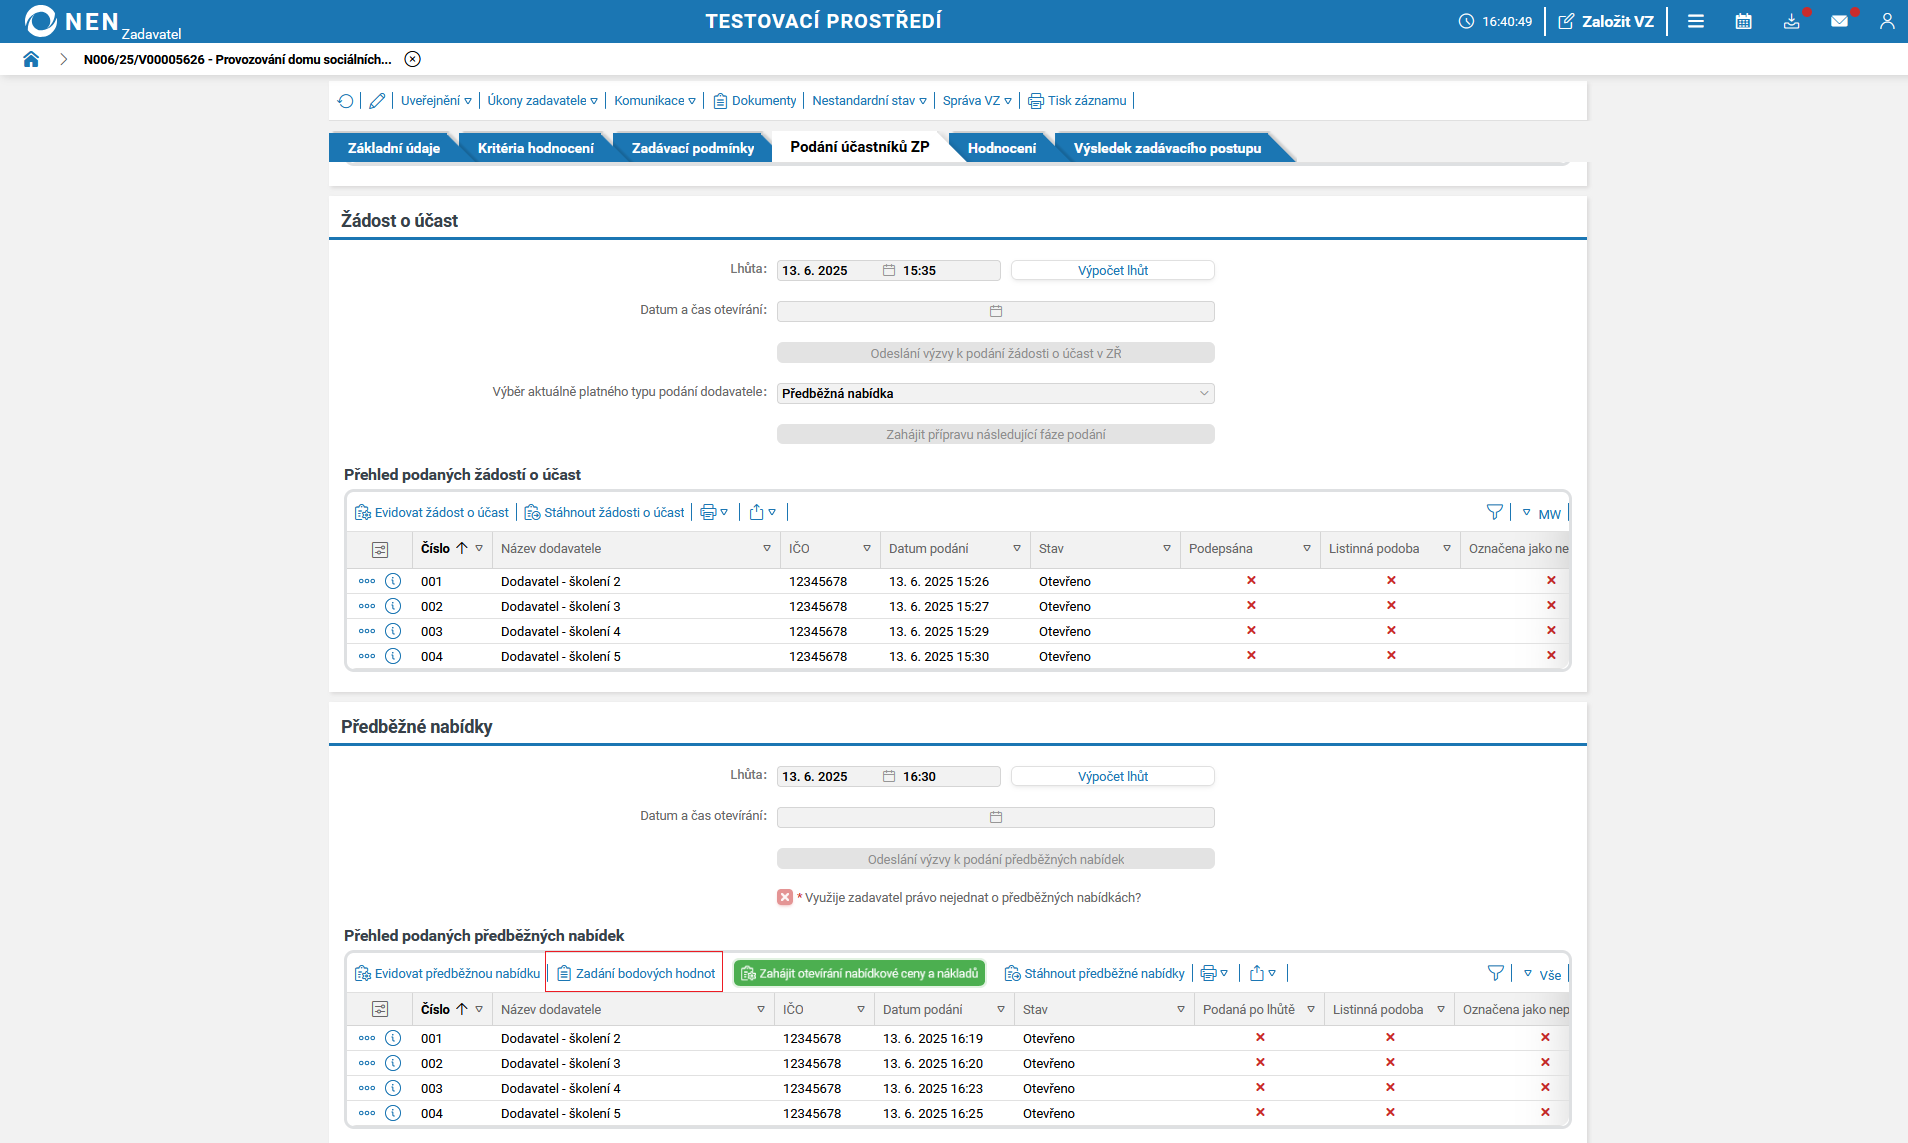The height and width of the screenshot is (1143, 1908).
Task: Open the user profile icon
Action: click(1886, 21)
